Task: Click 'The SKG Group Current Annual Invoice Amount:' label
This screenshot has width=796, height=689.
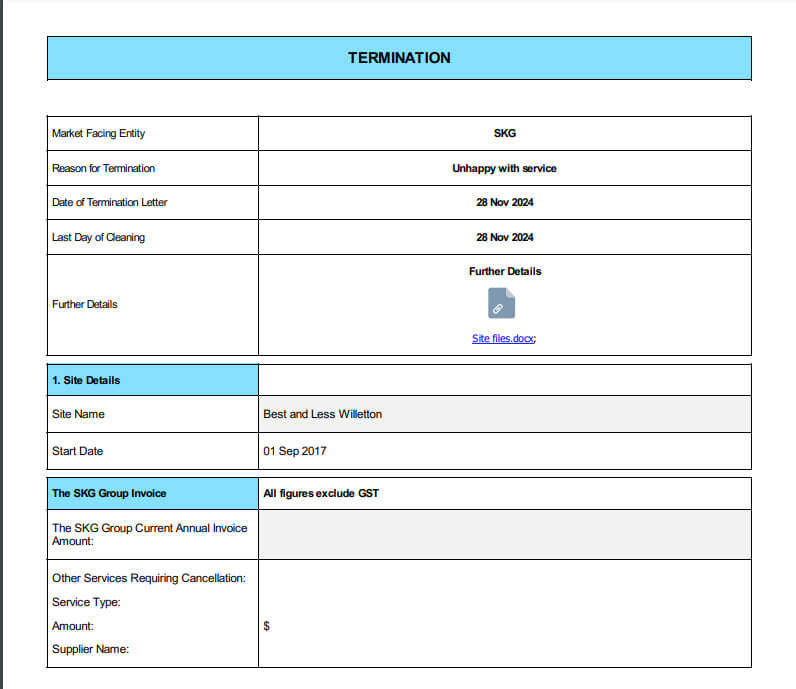Action: (x=149, y=535)
